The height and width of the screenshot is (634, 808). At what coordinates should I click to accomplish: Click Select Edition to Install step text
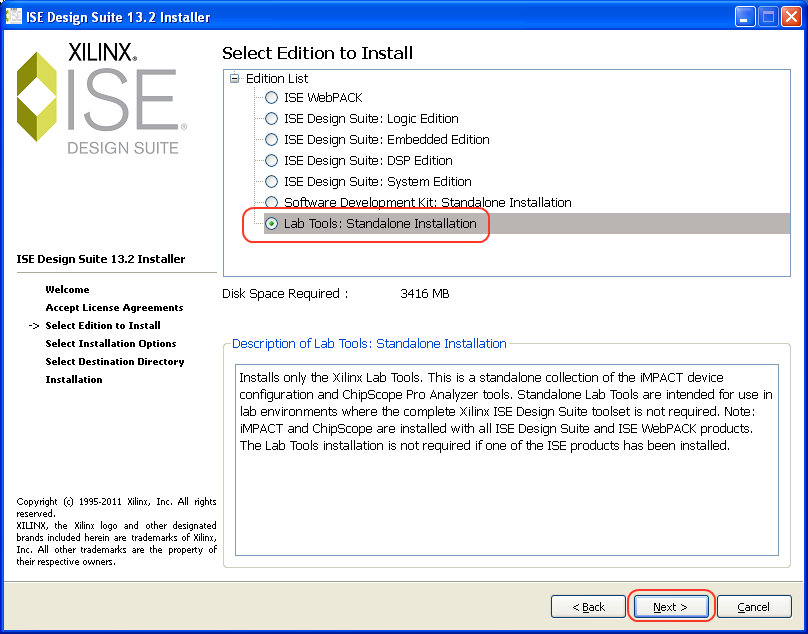[103, 325]
